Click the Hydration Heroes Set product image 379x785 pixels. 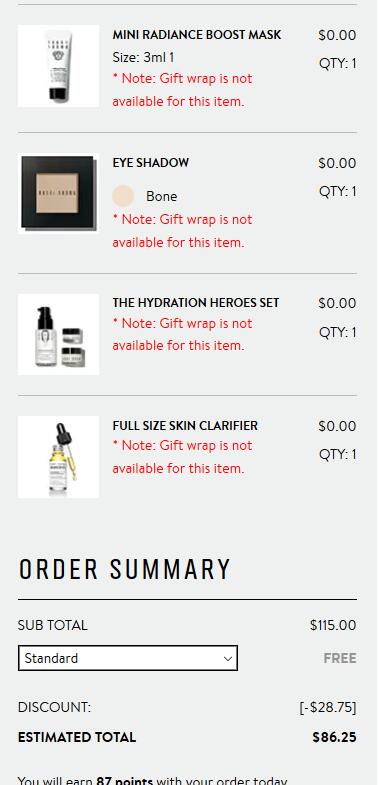58,334
